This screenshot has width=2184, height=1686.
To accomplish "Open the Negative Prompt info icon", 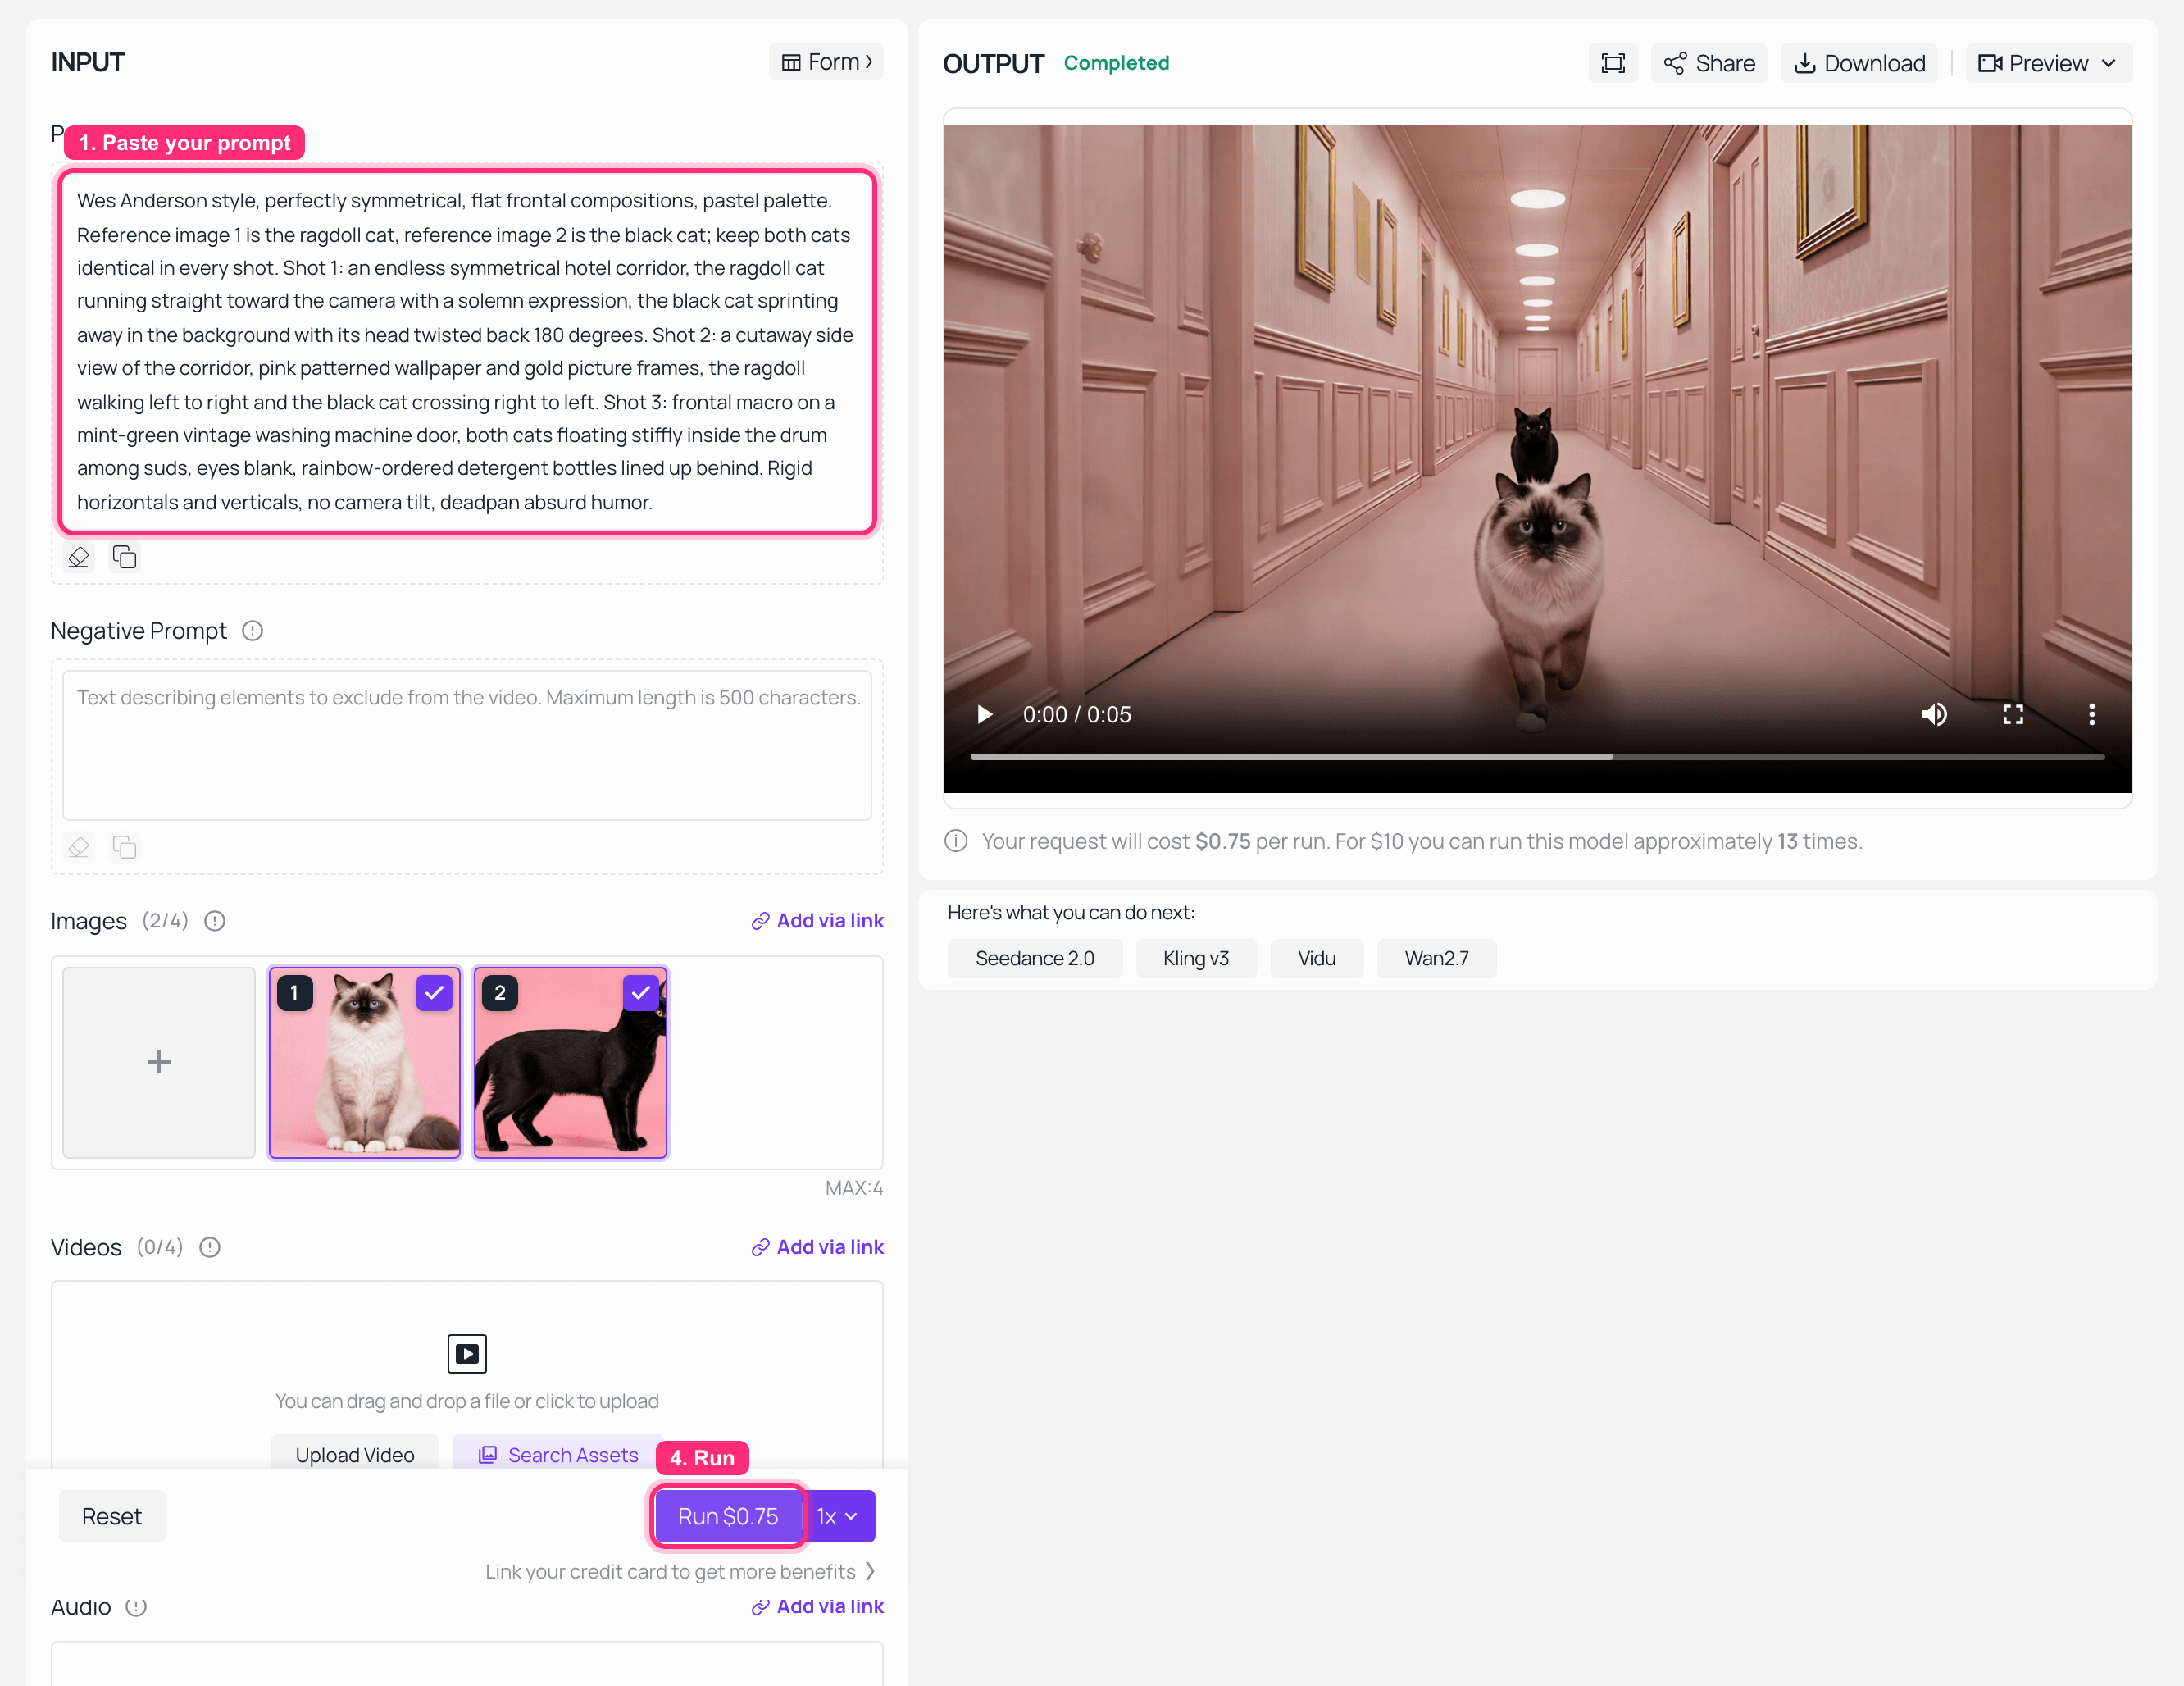I will pos(253,631).
